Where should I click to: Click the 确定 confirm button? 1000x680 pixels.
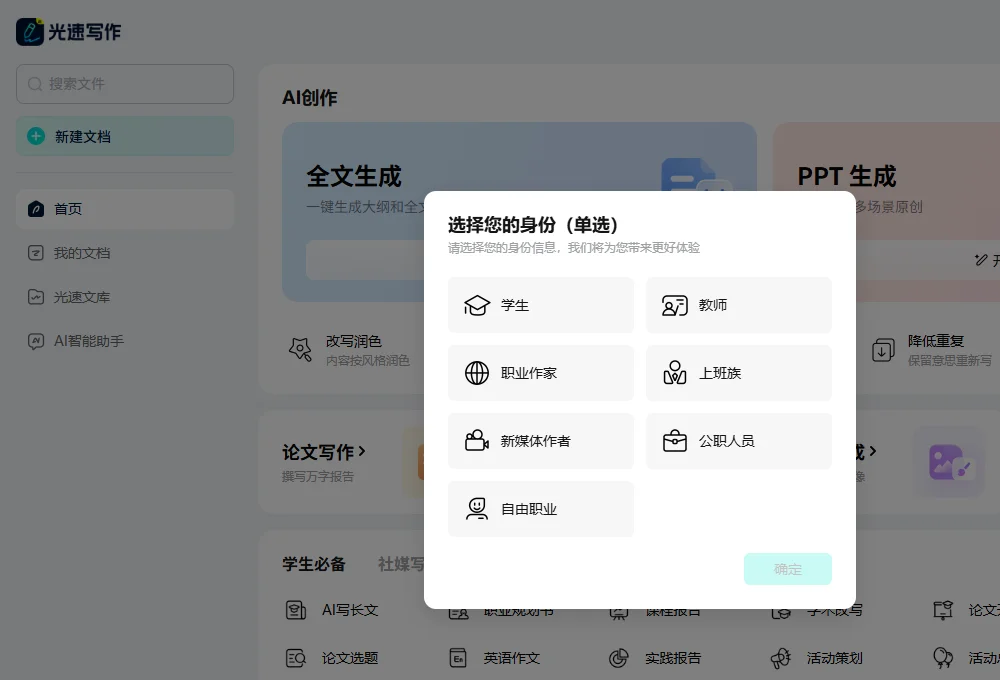pyautogui.click(x=788, y=569)
